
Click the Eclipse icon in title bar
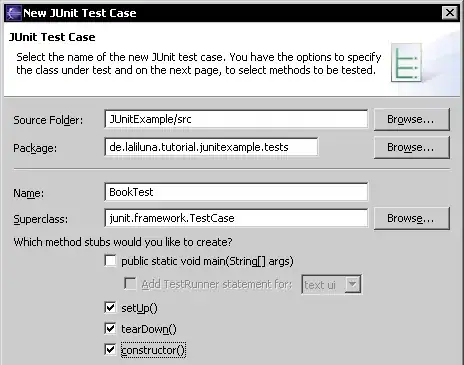(14, 13)
